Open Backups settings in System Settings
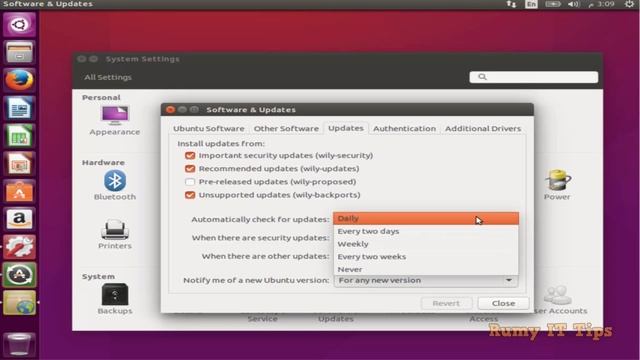This screenshot has width=640, height=360. [x=115, y=299]
